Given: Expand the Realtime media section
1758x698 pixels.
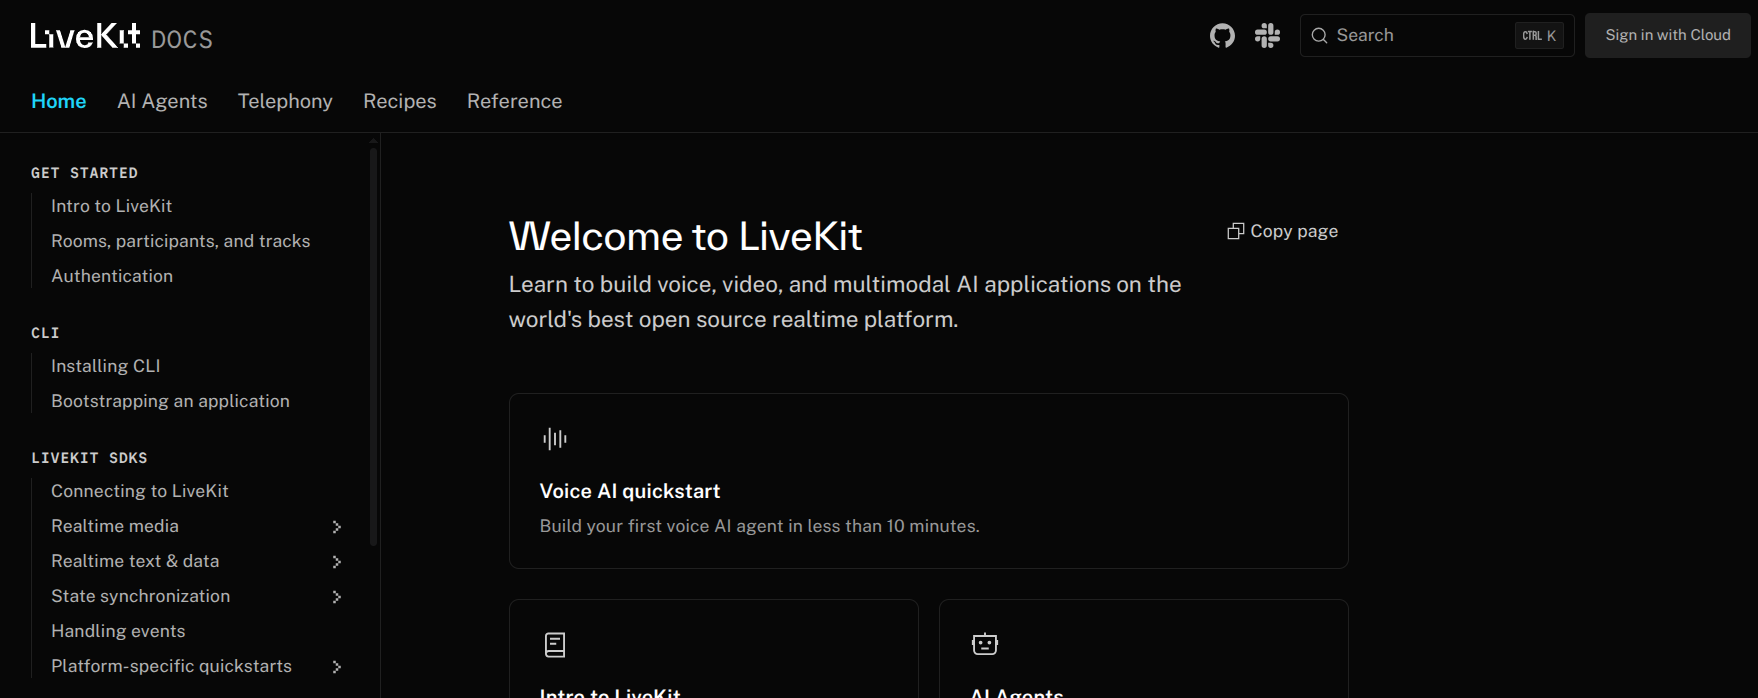Looking at the screenshot, I should pyautogui.click(x=337, y=527).
